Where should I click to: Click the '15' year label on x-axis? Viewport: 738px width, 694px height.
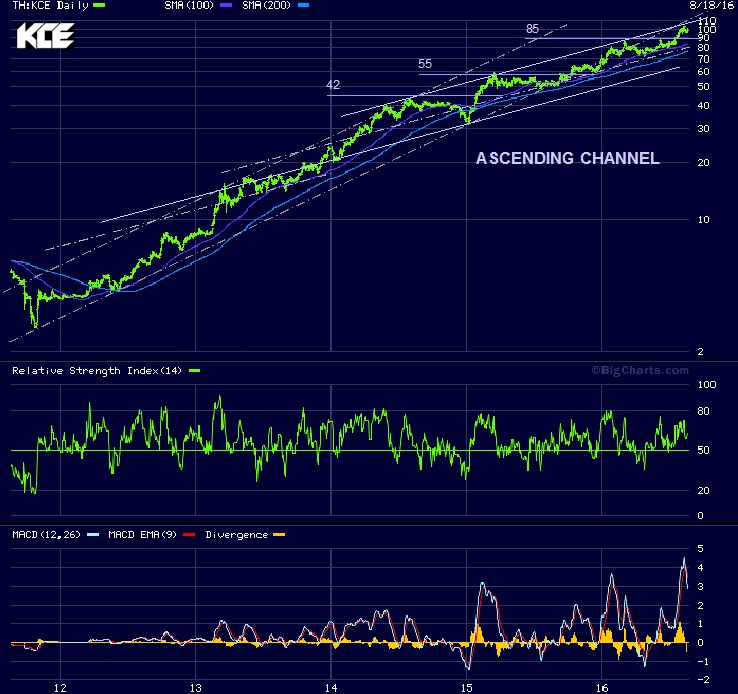pos(466,688)
